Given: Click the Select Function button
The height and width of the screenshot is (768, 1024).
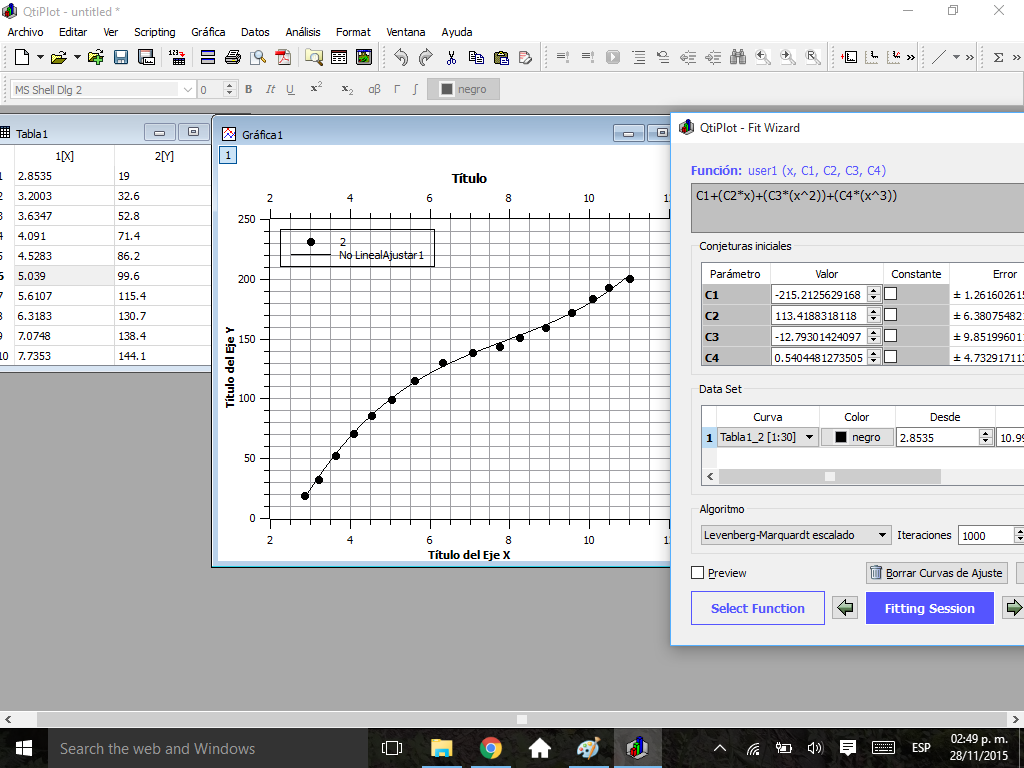Looking at the screenshot, I should tap(758, 608).
